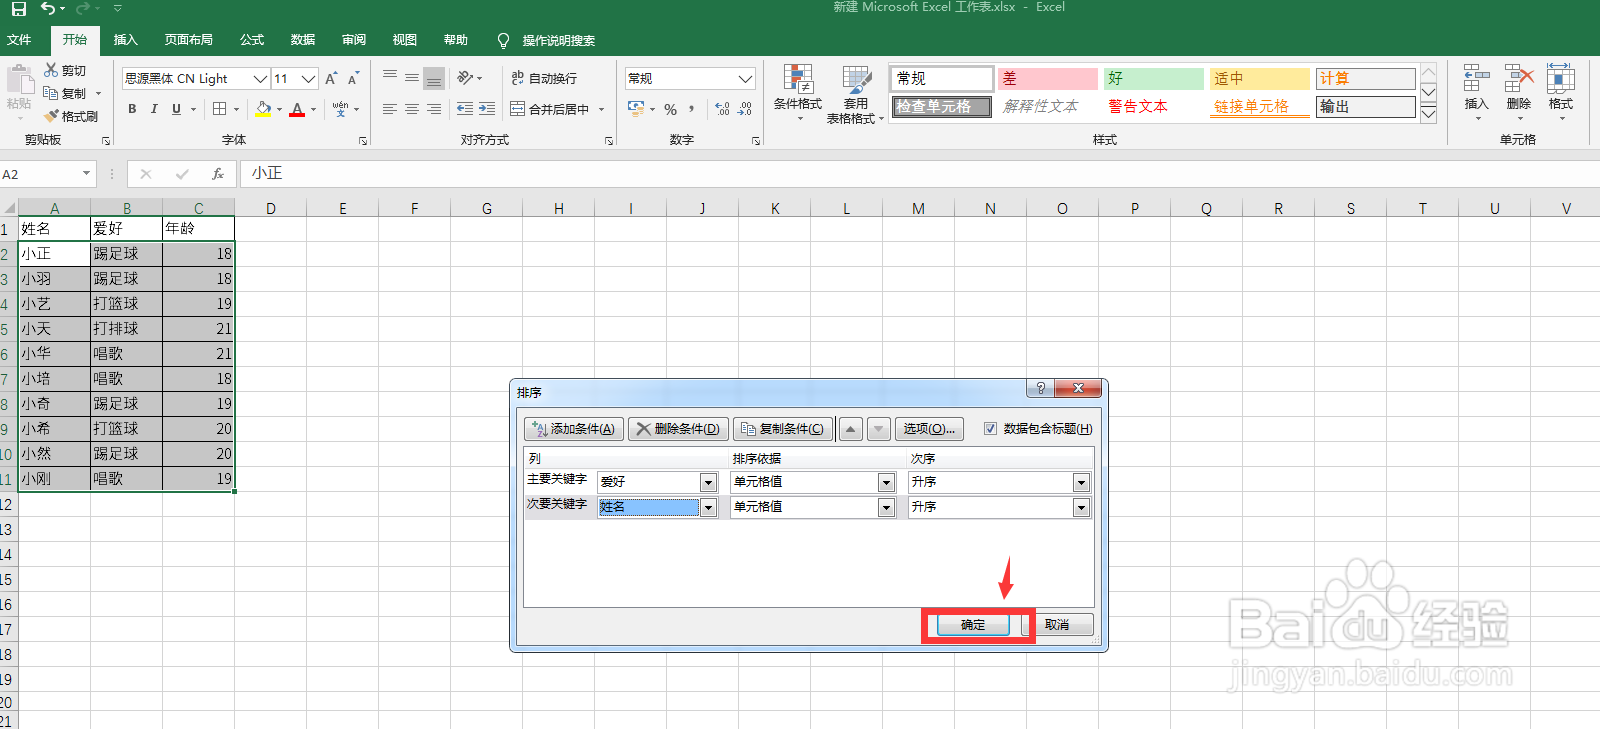Click the Decrease Decimal icon
This screenshot has height=729, width=1600.
click(745, 109)
